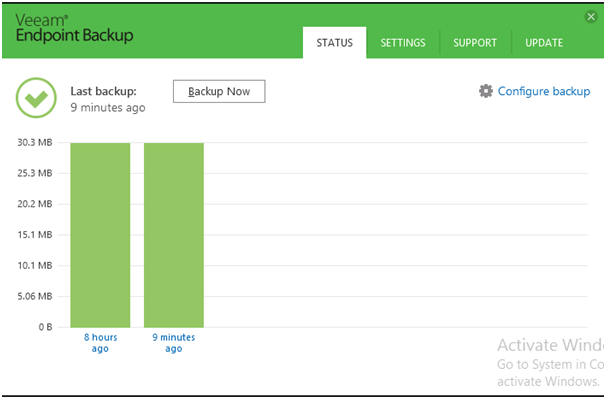Viewport: 606px width, 399px height.
Task: Click the 5.06 MB axis label
Action: 34,297
